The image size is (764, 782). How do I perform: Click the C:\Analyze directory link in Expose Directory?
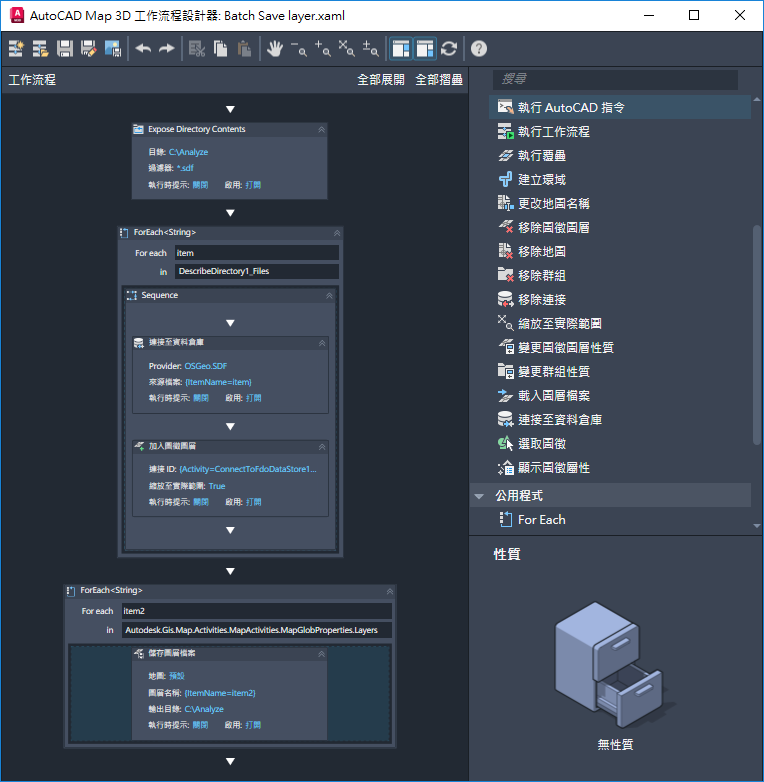tap(189, 152)
